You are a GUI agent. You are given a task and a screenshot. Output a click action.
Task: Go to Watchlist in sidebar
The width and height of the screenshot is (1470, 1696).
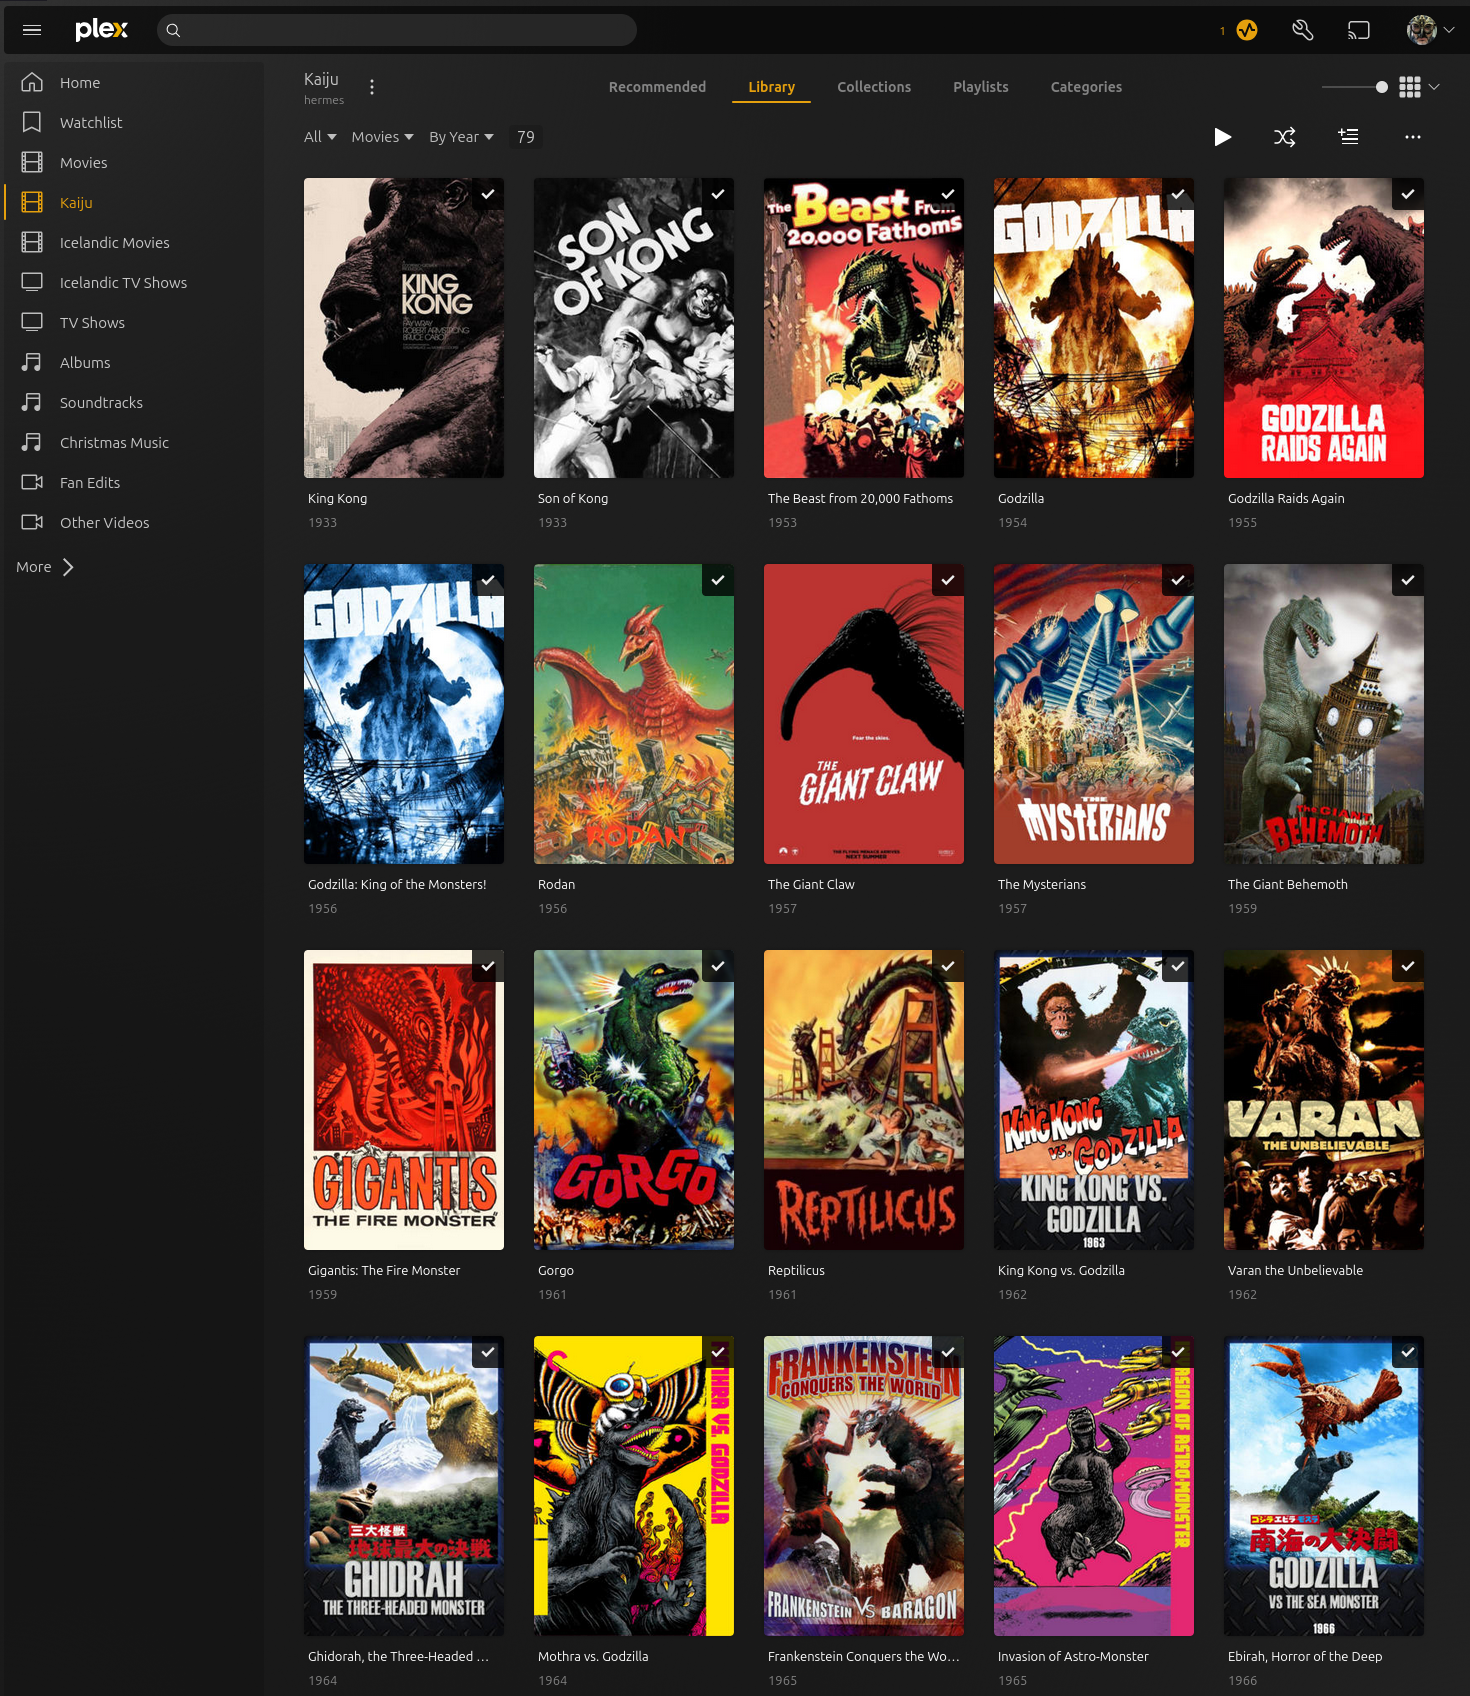click(x=91, y=122)
